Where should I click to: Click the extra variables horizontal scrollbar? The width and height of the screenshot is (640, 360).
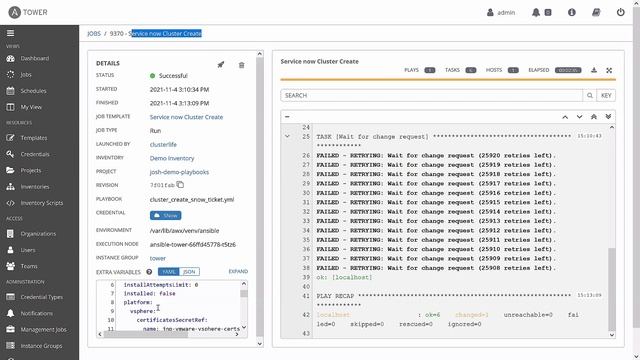click(145, 334)
